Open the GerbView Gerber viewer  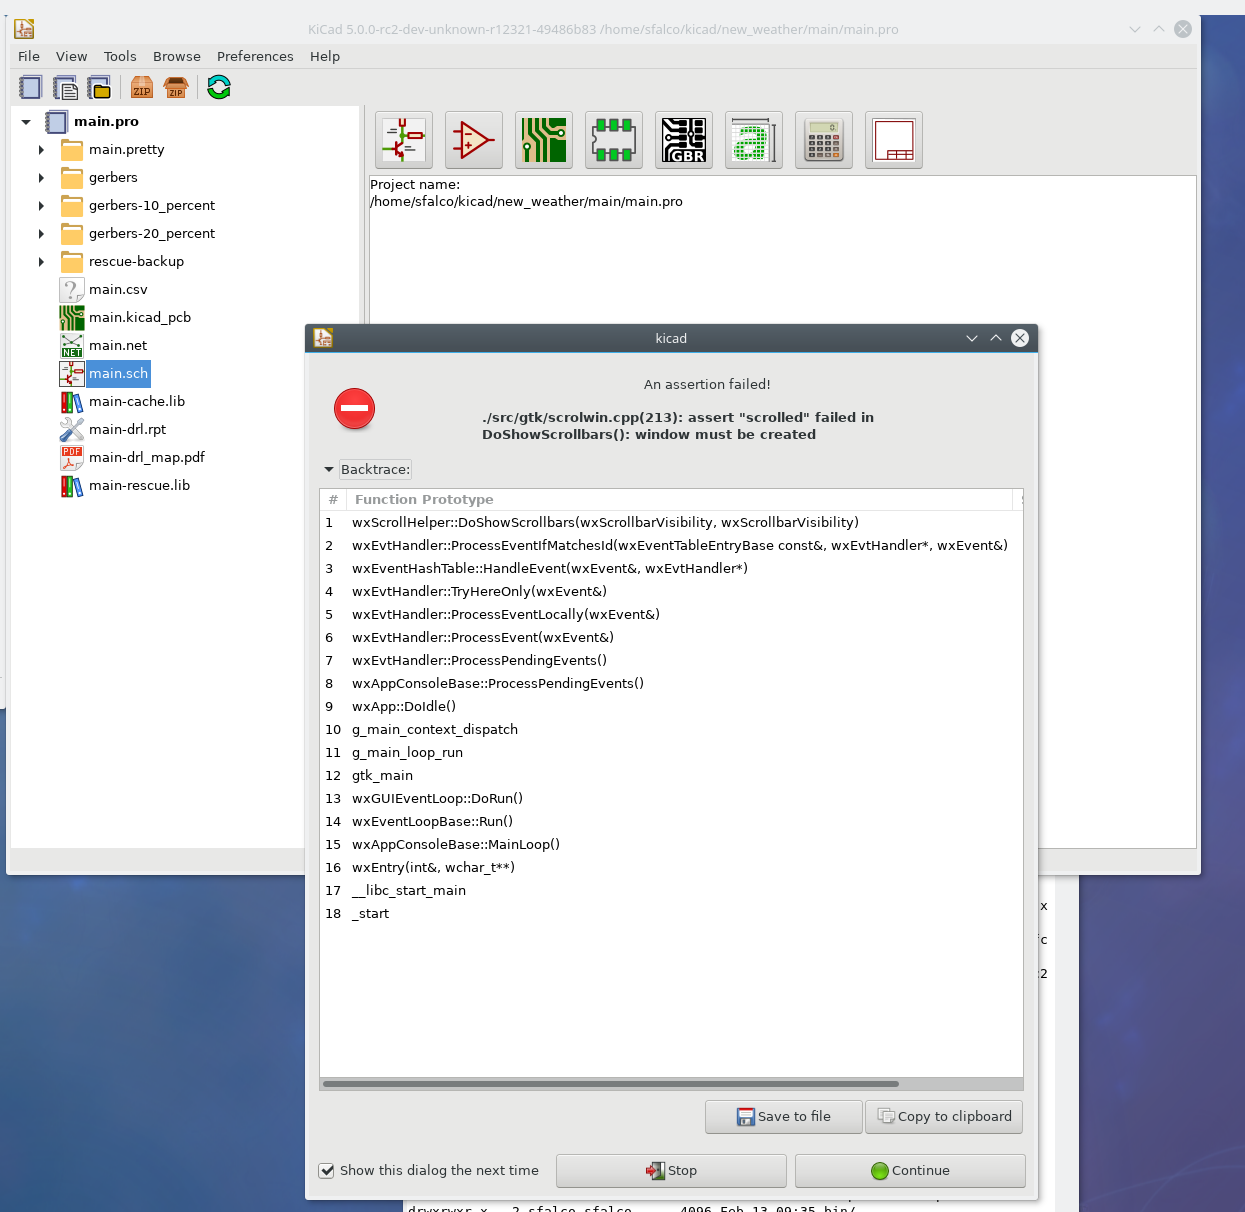(x=684, y=140)
